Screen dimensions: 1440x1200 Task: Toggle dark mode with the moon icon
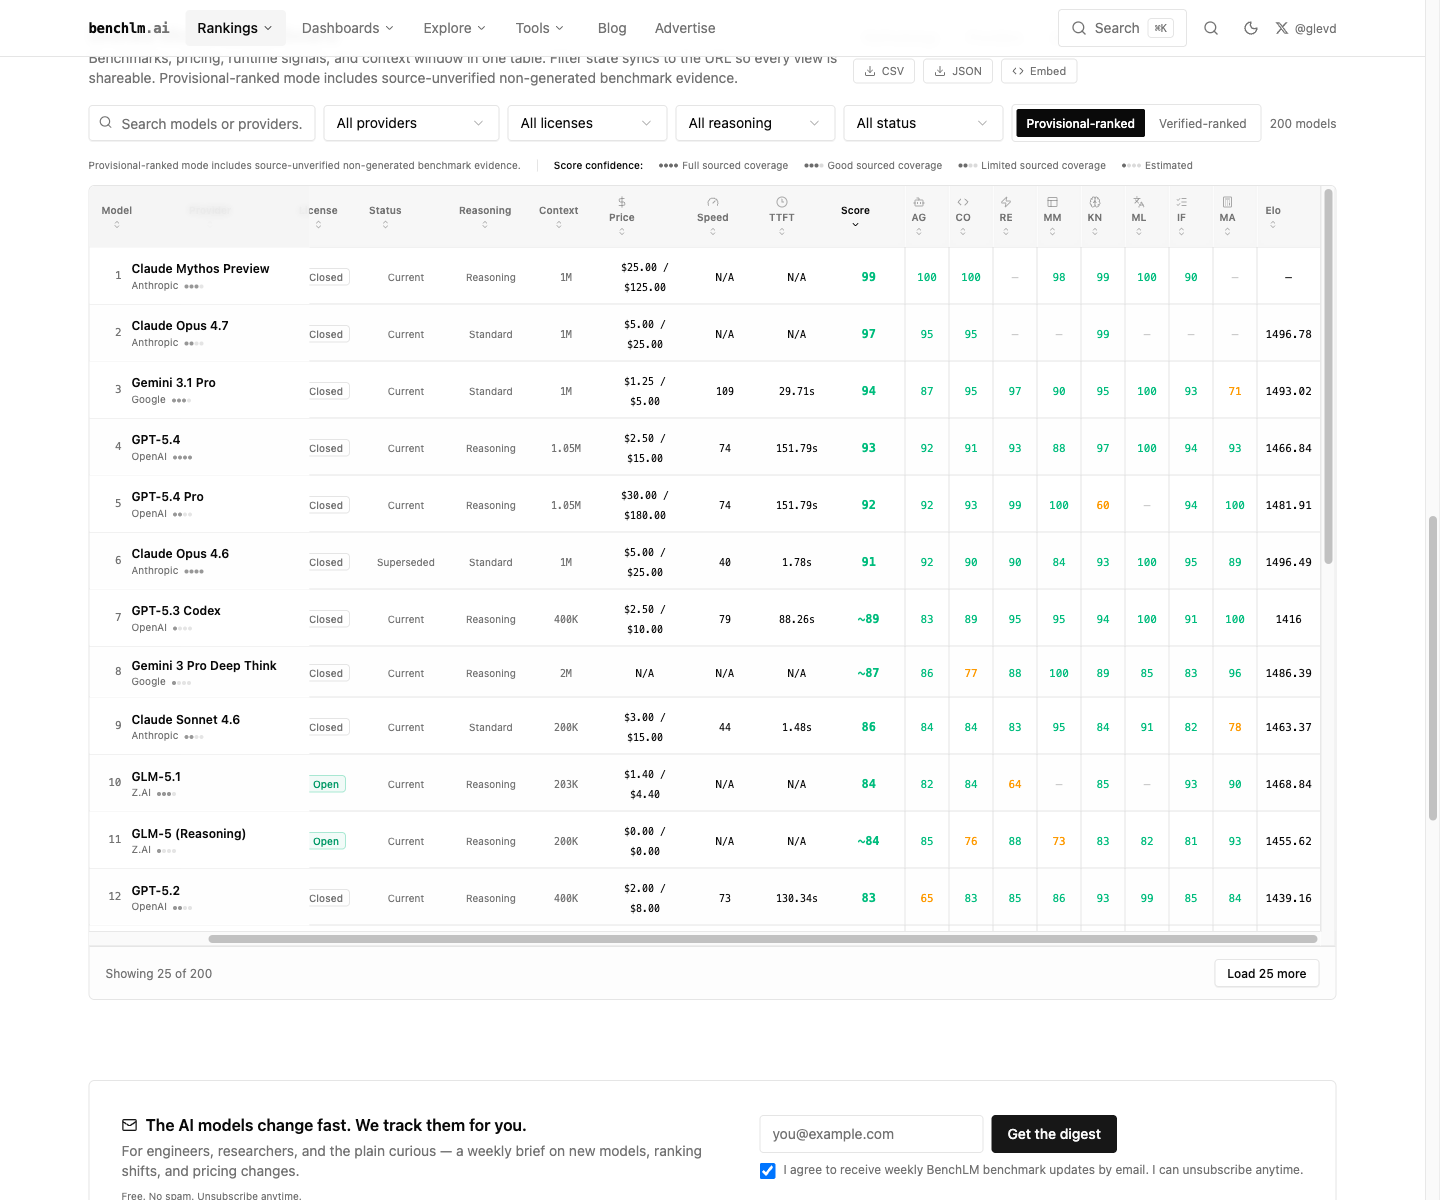[x=1250, y=28]
